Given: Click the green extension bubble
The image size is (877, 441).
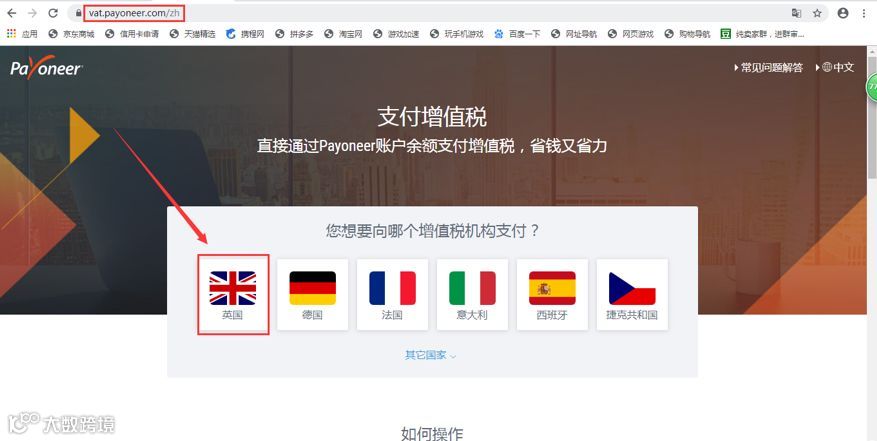Looking at the screenshot, I should click(872, 87).
